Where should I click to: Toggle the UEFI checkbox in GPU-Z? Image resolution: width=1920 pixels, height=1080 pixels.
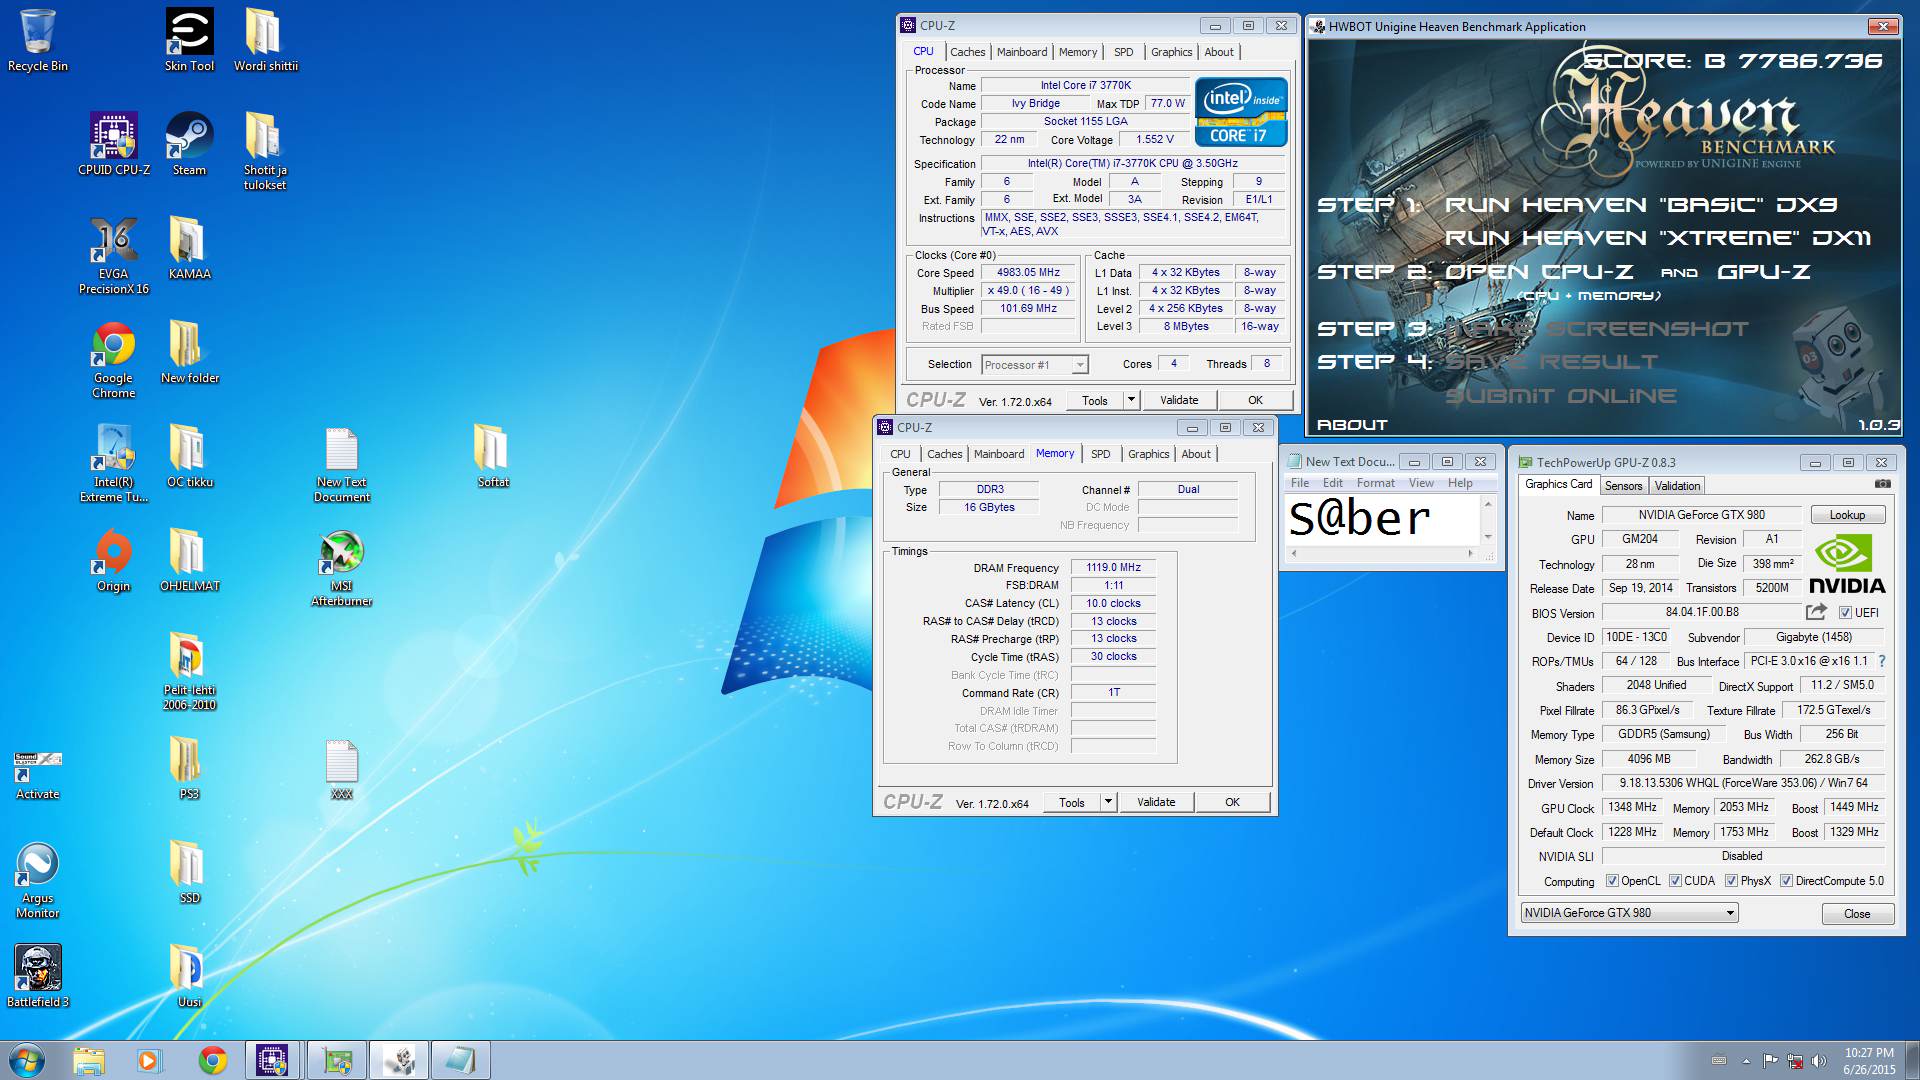coord(1845,613)
